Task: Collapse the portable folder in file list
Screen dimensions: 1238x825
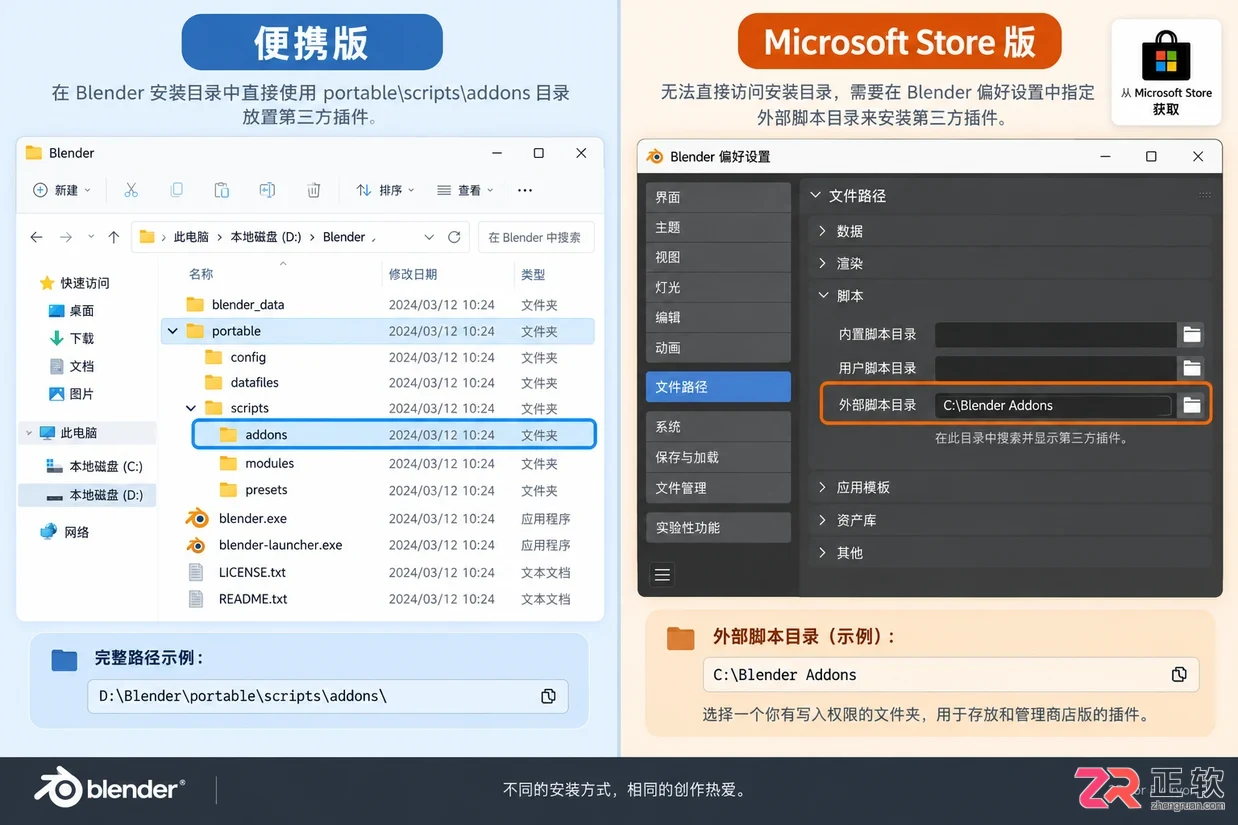Action: pyautogui.click(x=173, y=331)
